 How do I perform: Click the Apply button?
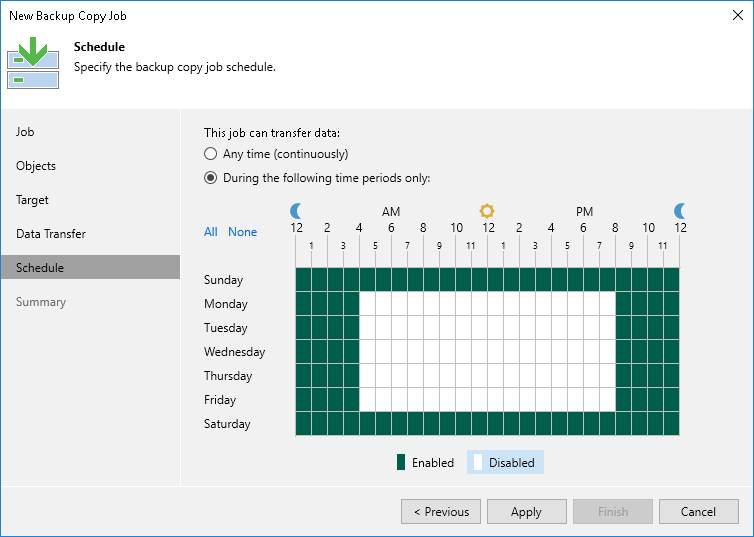pyautogui.click(x=526, y=512)
